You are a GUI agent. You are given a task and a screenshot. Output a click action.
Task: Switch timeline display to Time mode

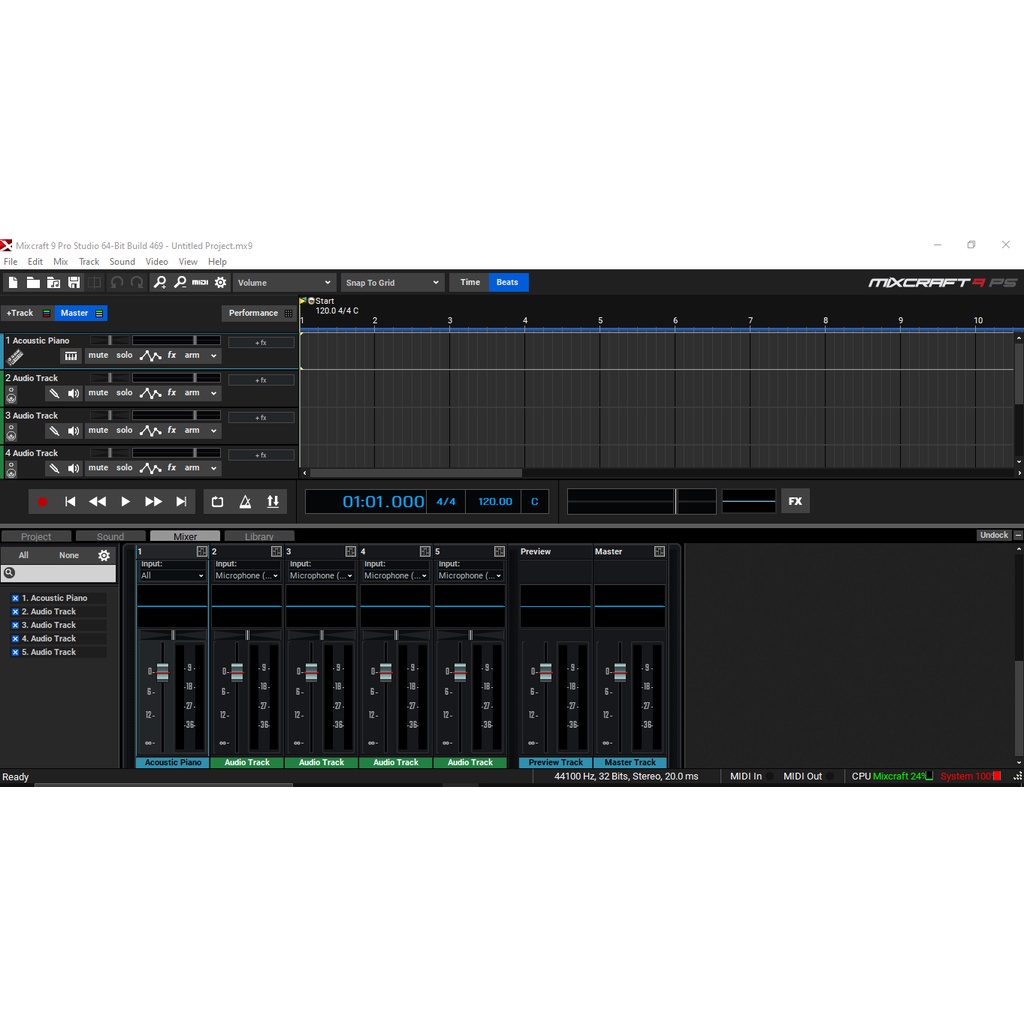tap(470, 282)
